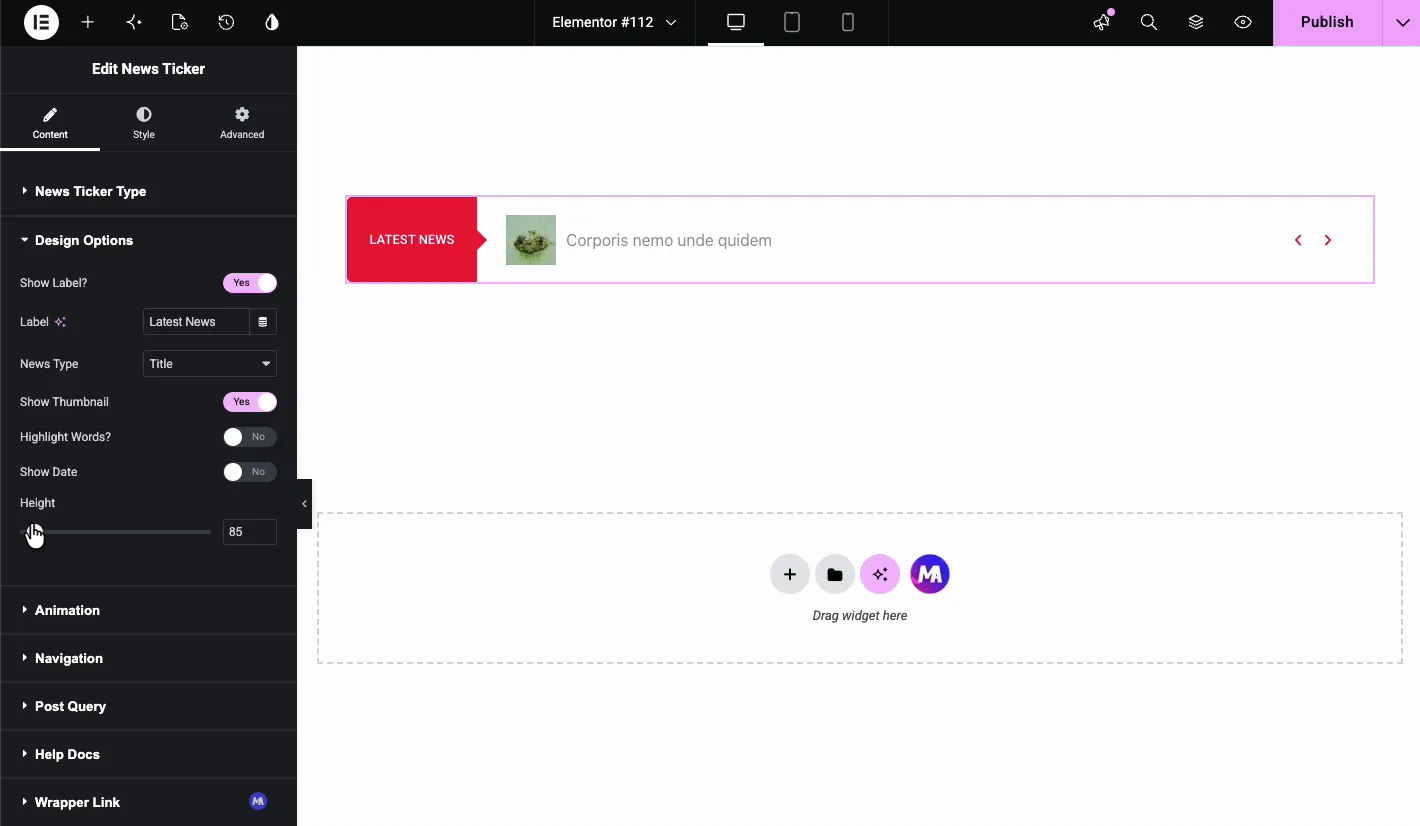Open the publish options arrow next to Publish

[1401, 22]
